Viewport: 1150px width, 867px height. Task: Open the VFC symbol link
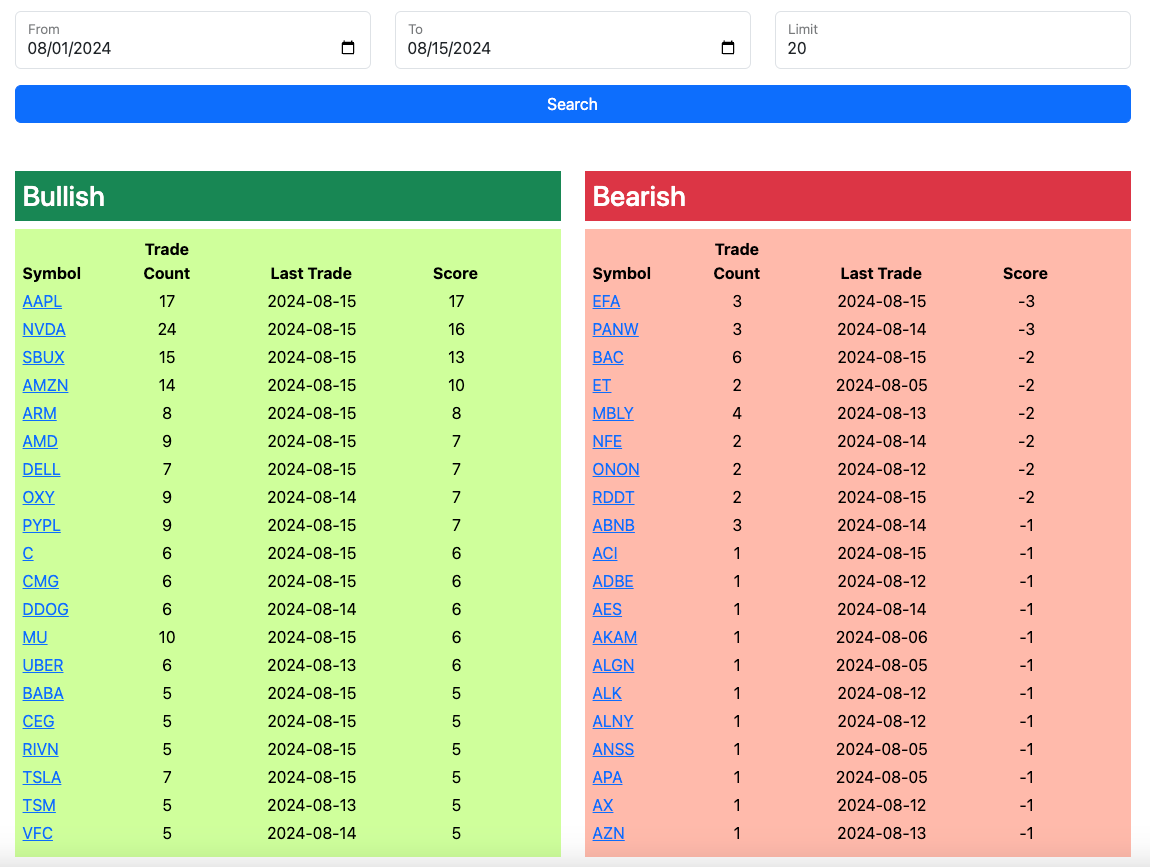pyautogui.click(x=37, y=833)
